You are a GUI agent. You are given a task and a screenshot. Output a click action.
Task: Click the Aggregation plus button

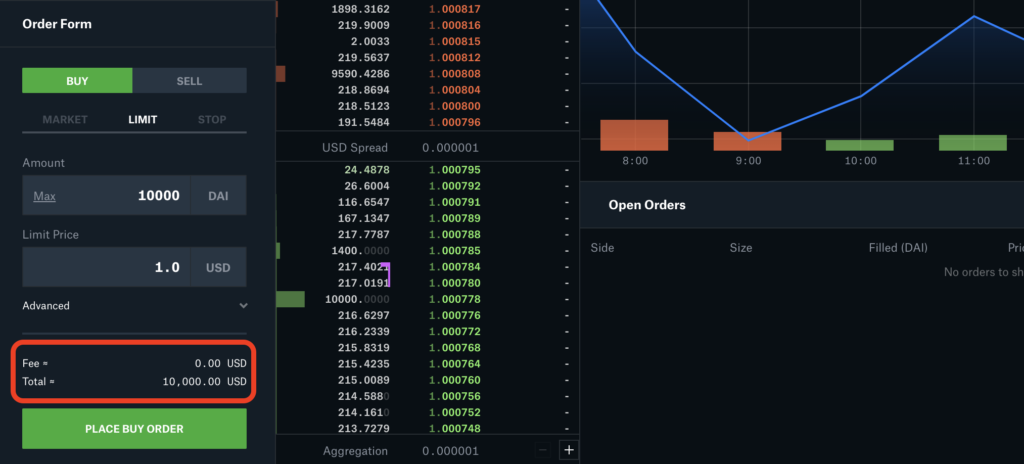tap(569, 450)
